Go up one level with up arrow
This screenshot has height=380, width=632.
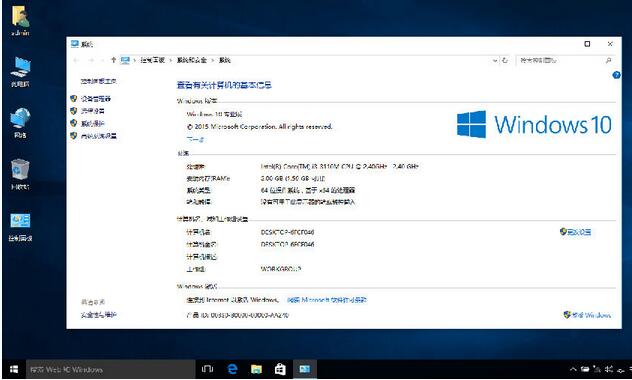pos(113,60)
